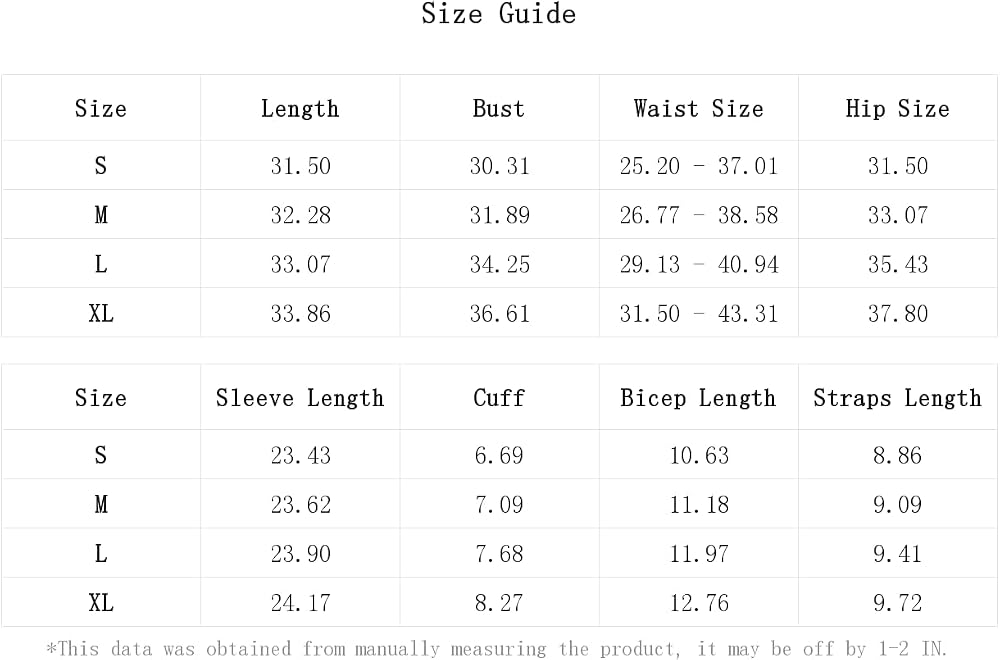Click the Cuff column header

[x=499, y=398]
